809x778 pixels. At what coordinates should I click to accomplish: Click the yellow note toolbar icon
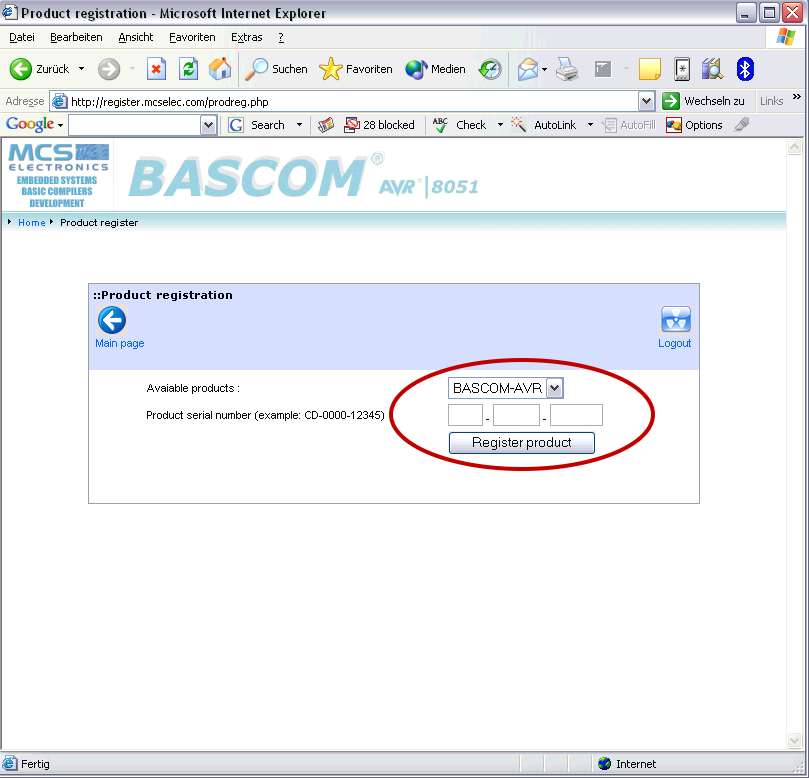[x=650, y=69]
